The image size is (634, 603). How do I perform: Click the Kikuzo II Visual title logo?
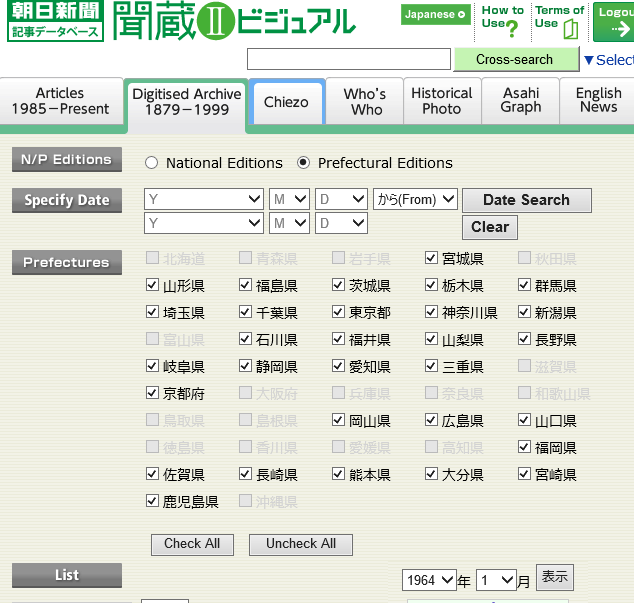point(234,21)
